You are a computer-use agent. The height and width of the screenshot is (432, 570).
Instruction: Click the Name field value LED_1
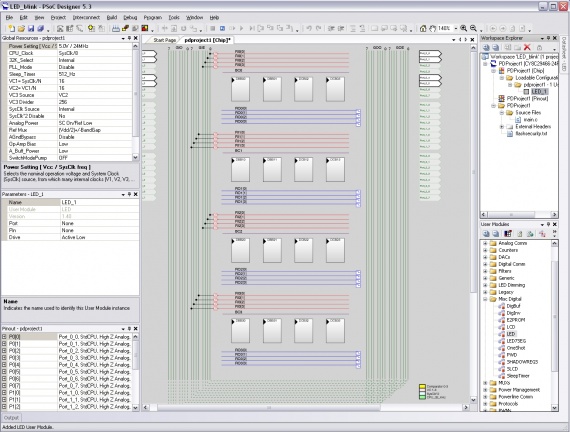tap(100, 202)
